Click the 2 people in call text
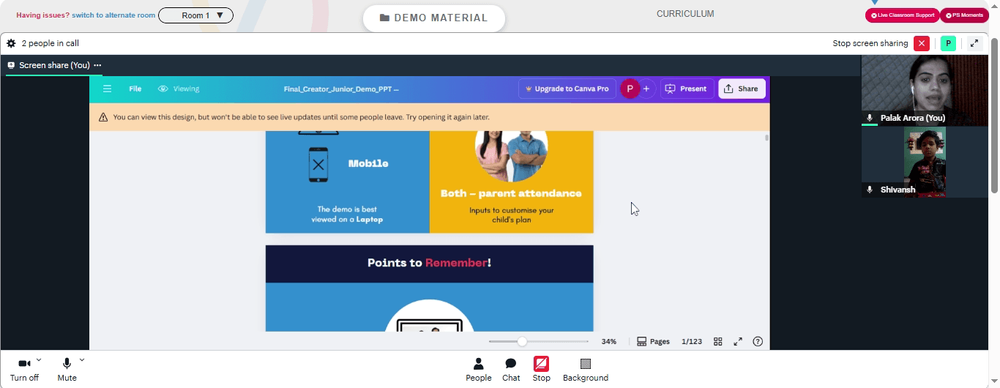1000x388 pixels. pyautogui.click(x=50, y=43)
